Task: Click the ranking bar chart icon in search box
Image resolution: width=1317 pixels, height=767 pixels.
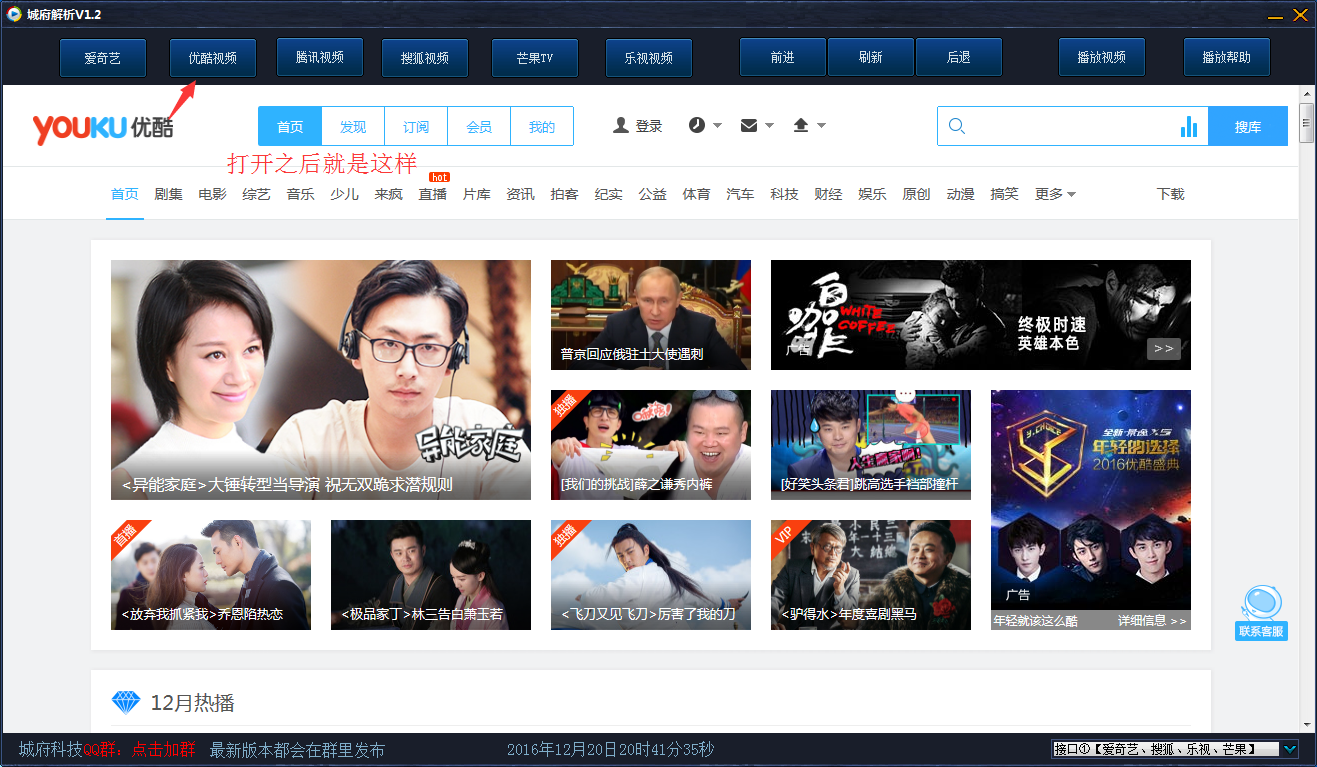Action: click(x=1189, y=126)
